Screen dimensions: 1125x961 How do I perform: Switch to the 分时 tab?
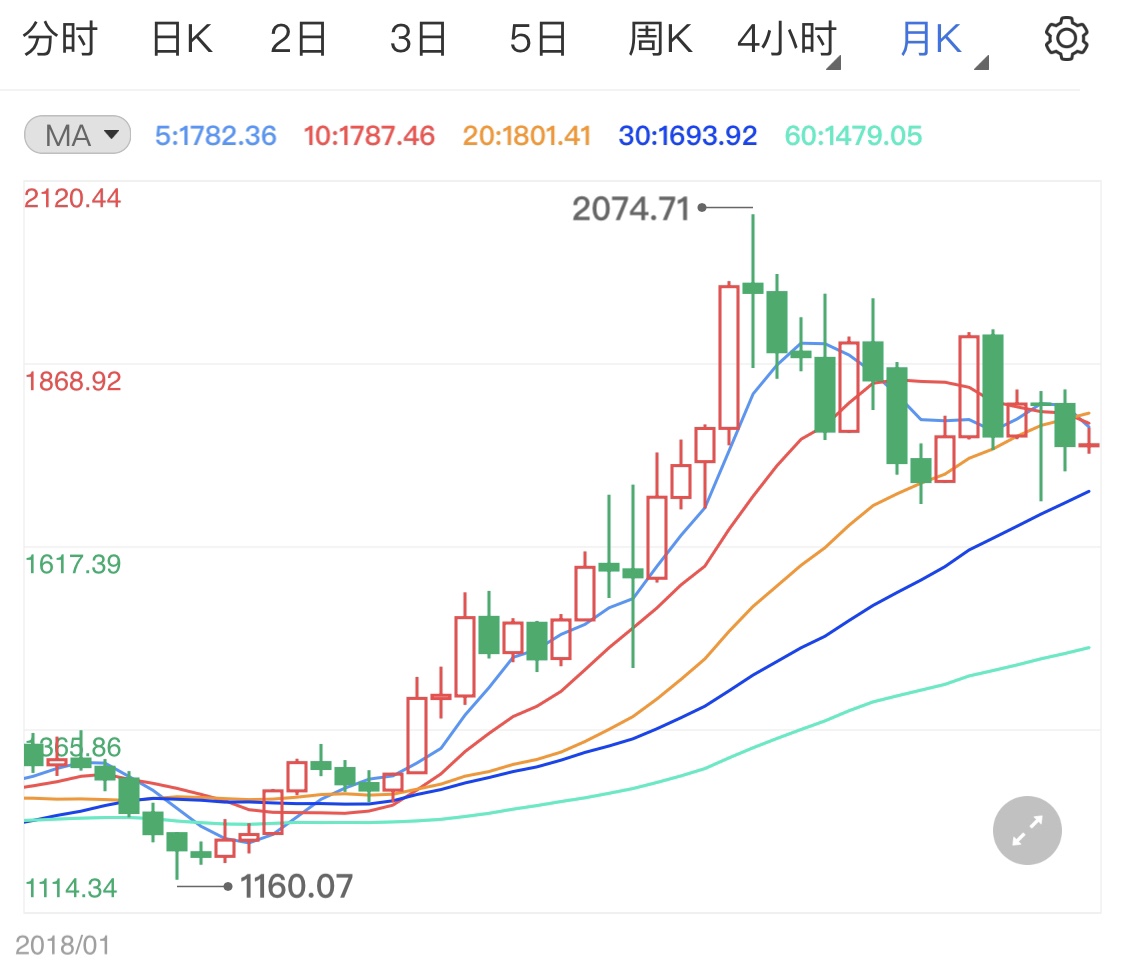pos(60,40)
